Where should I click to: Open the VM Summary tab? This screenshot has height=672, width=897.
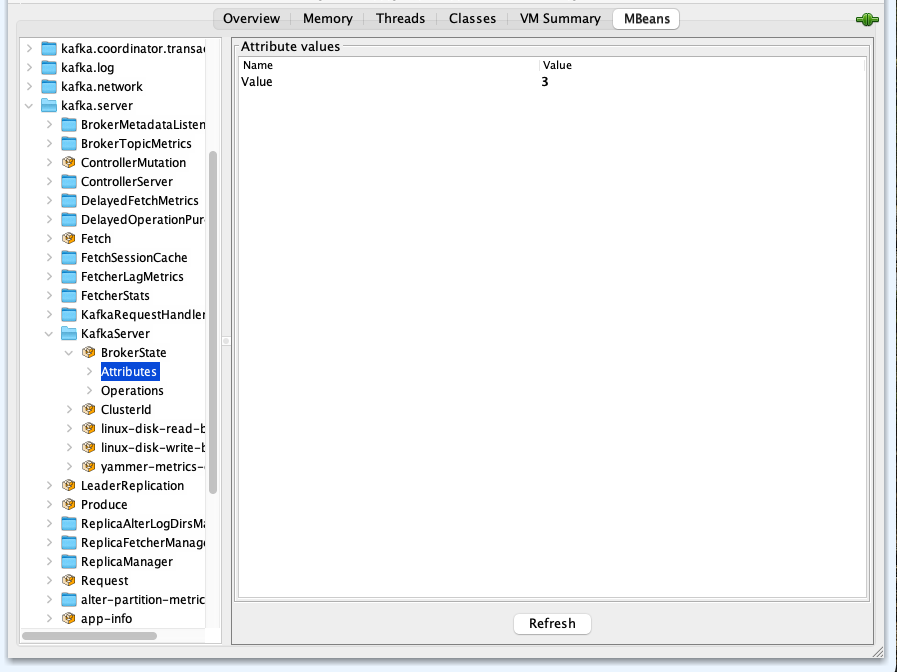pyautogui.click(x=560, y=19)
